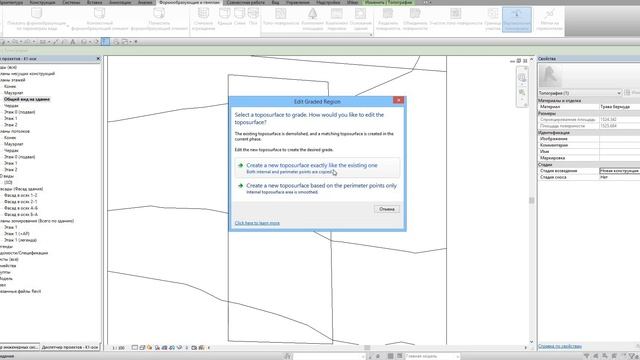Viewport: 640px width, 360px height.
Task: Open the Systems ribbon tab
Action: (x=71, y=2)
